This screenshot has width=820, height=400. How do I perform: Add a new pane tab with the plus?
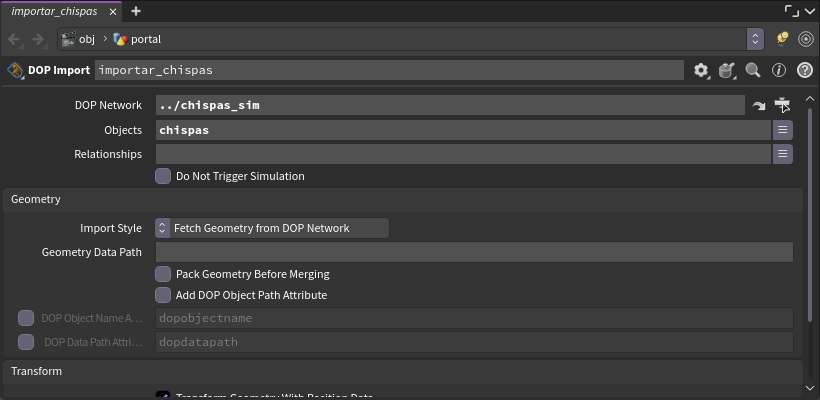[135, 11]
